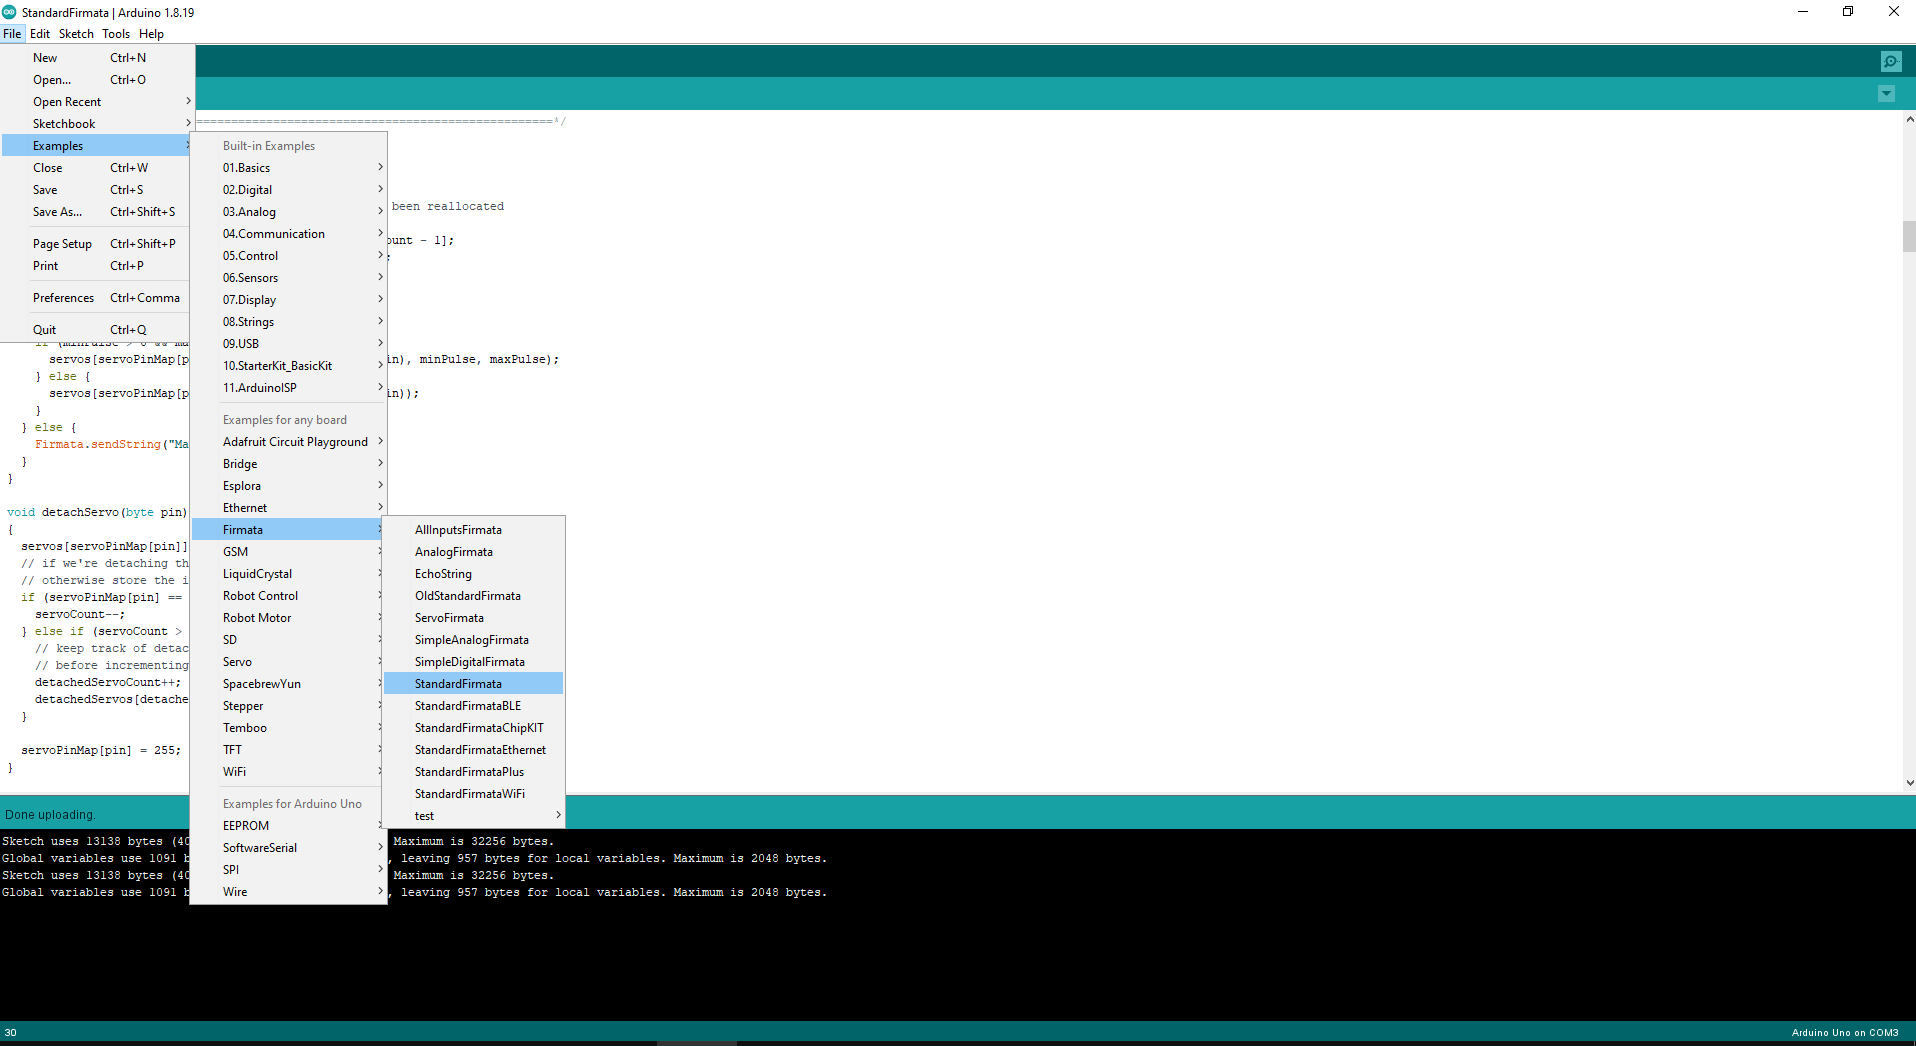Expand the test submenu in Firmata
Image resolution: width=1916 pixels, height=1046 pixels.
(474, 816)
